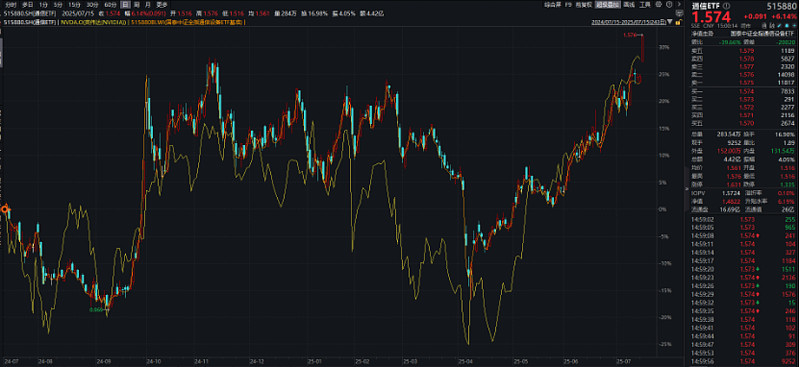
Task: Click the yellow unlock padlock icon
Action: (679, 22)
